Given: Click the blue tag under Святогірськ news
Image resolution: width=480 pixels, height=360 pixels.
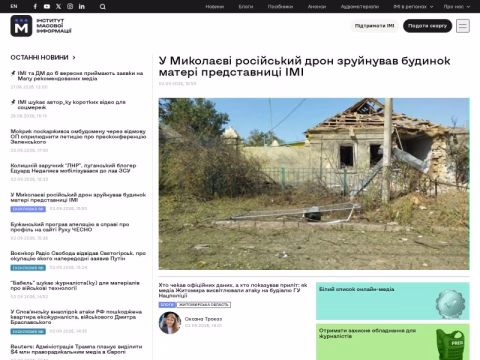Looking at the screenshot, I should coord(28,268).
